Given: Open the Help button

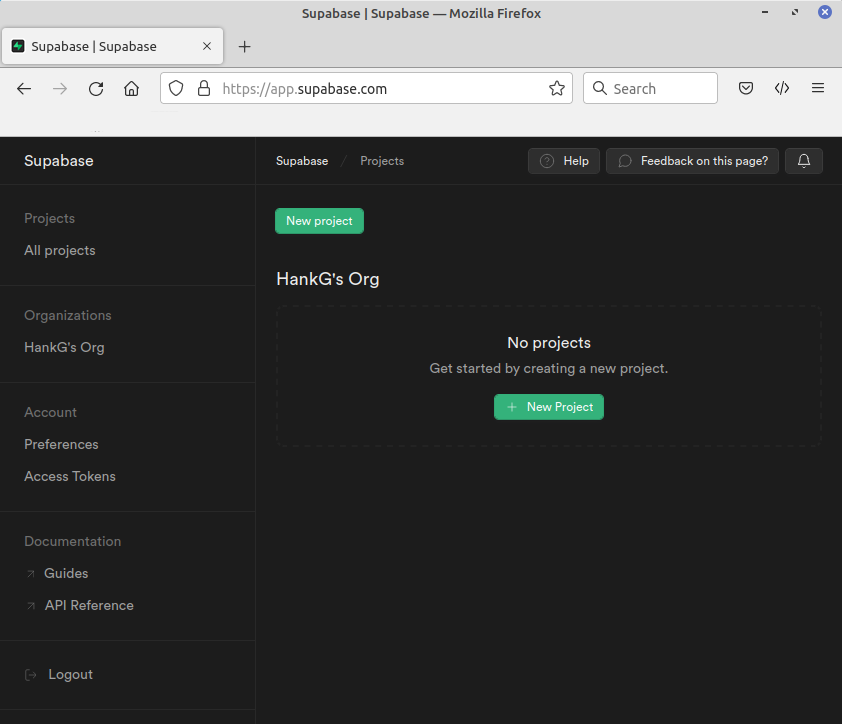Looking at the screenshot, I should pos(564,161).
